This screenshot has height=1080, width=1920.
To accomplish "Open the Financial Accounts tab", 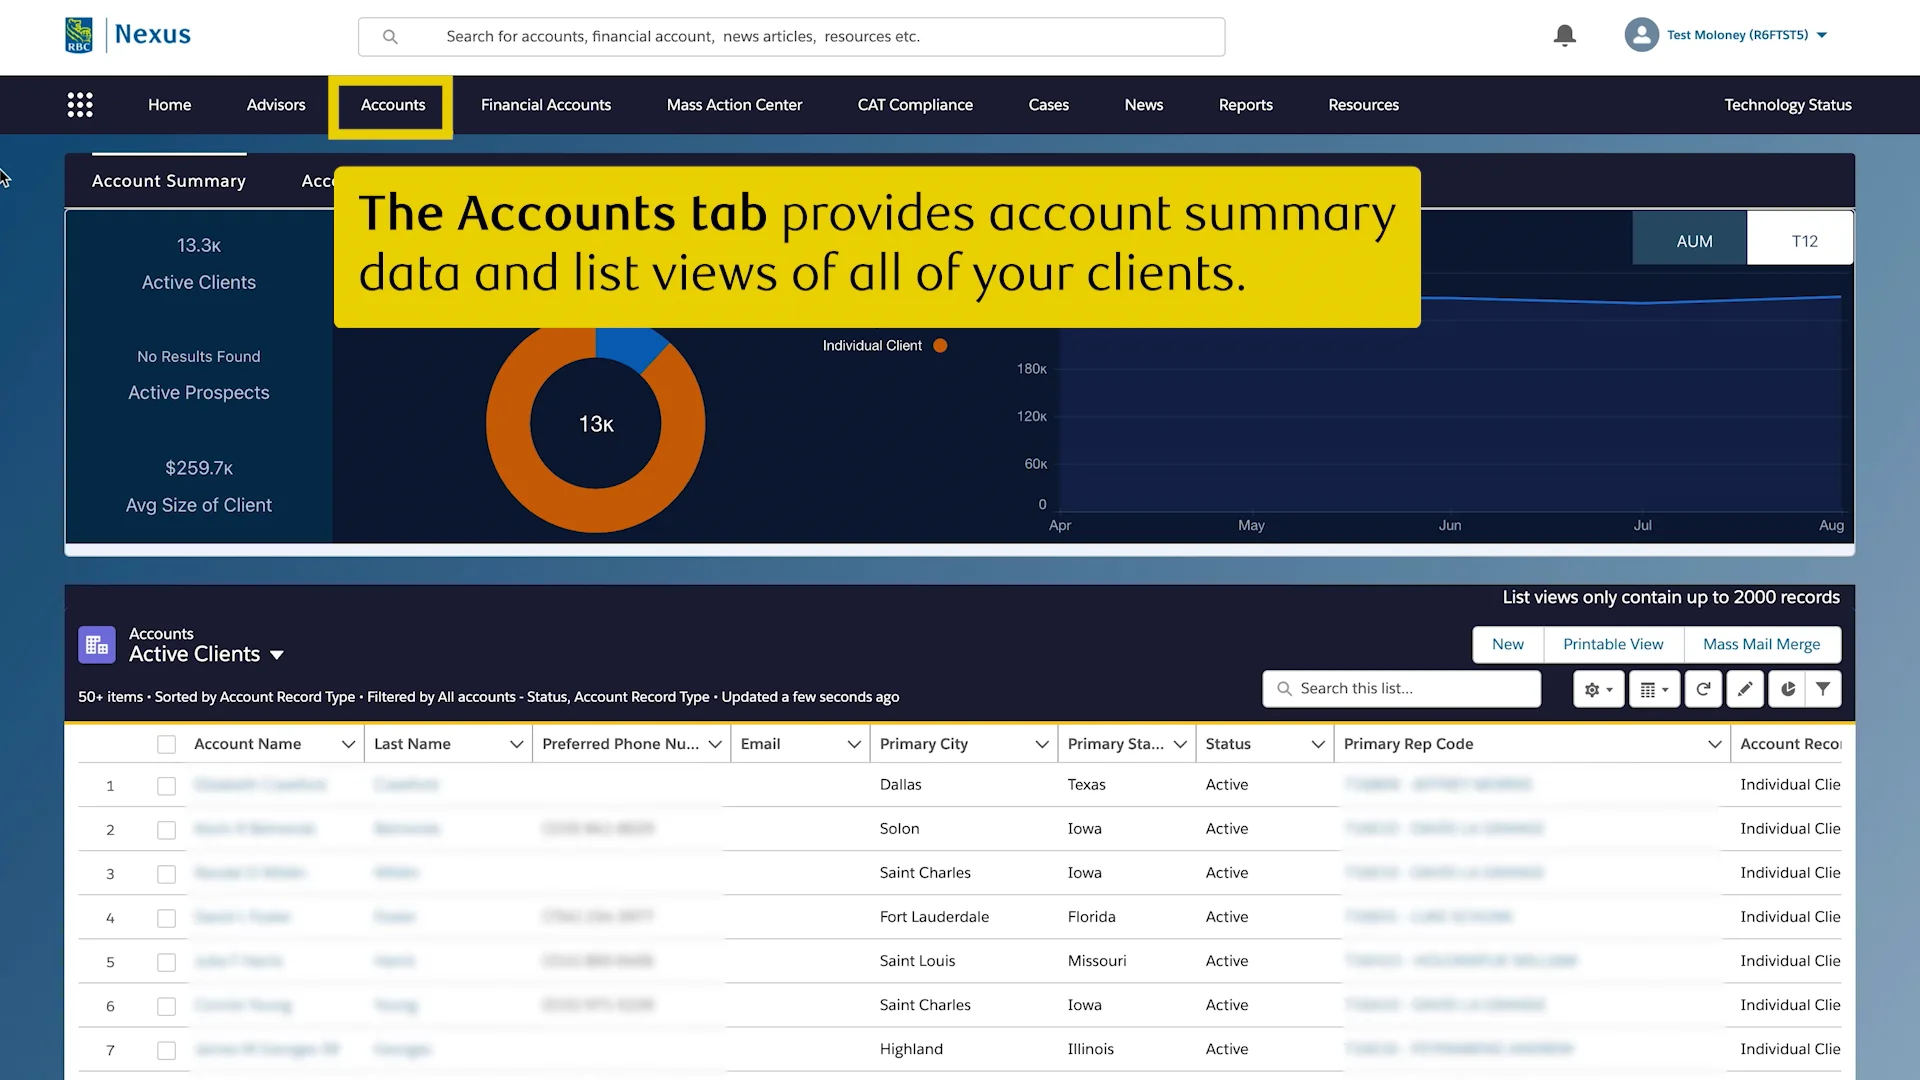I will pos(546,105).
